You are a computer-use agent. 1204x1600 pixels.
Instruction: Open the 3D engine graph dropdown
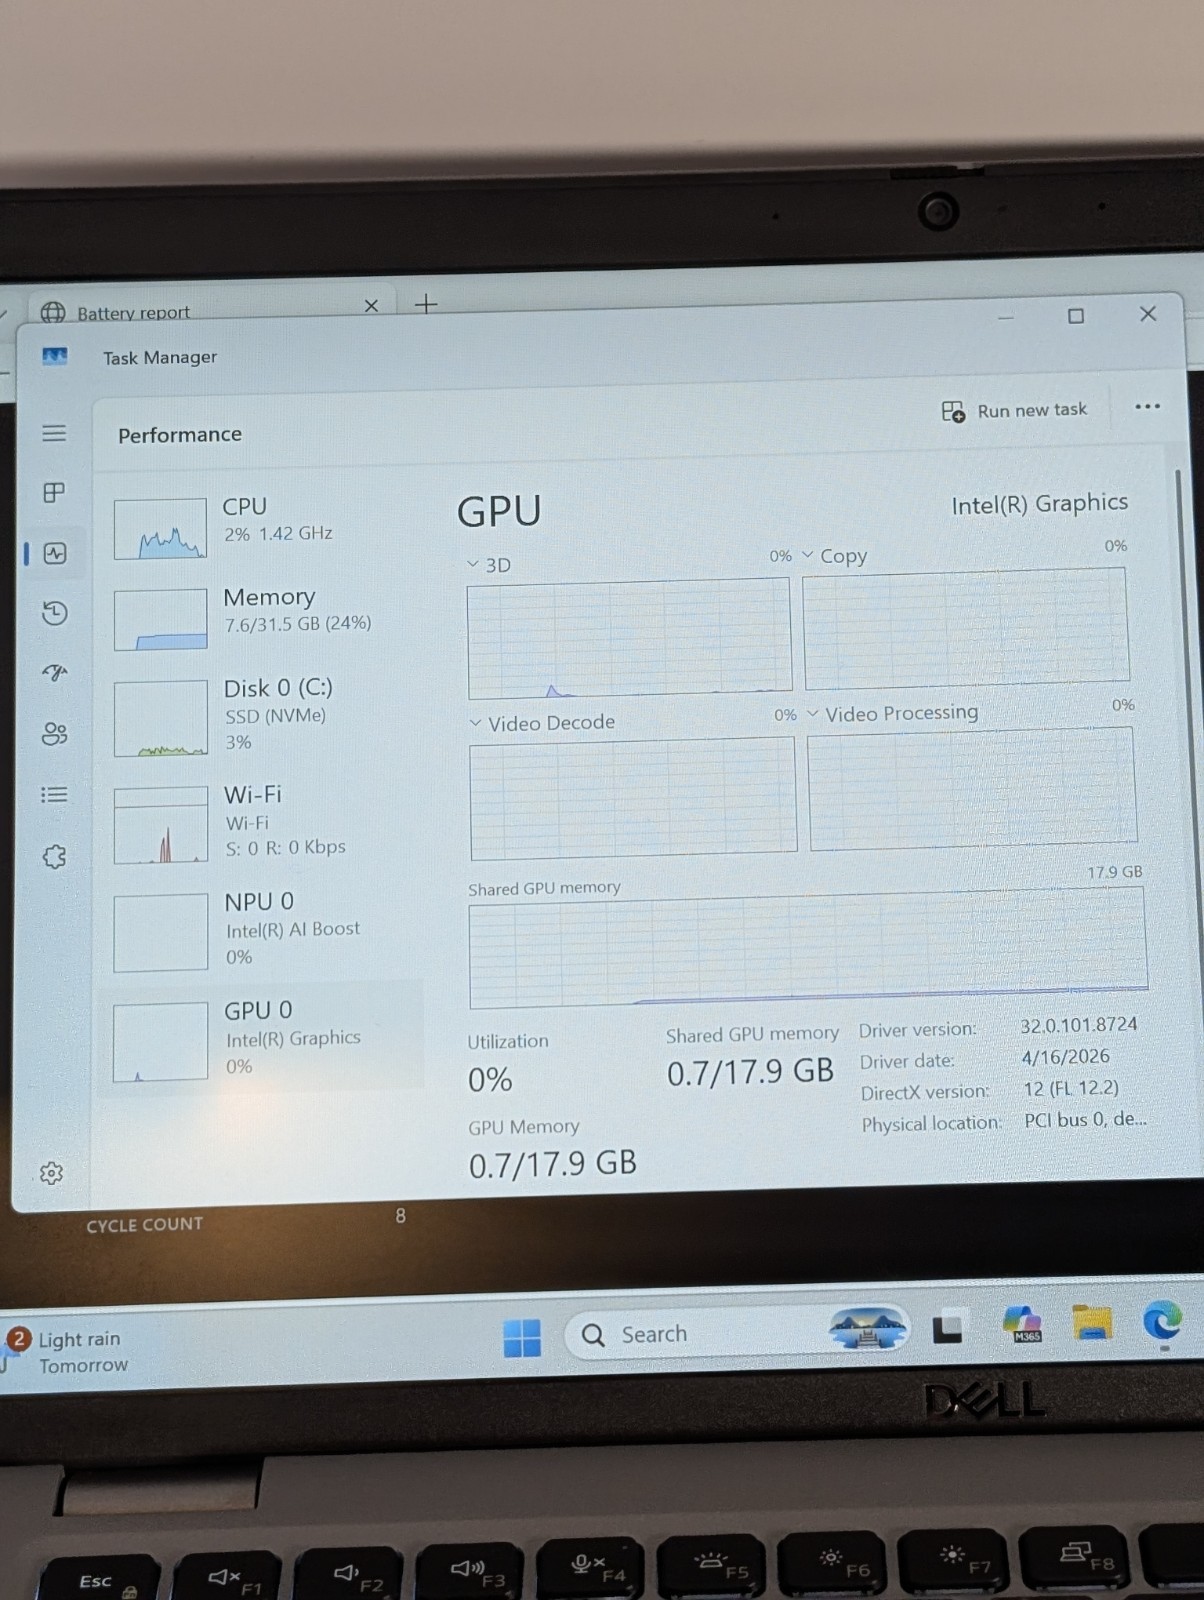[473, 565]
